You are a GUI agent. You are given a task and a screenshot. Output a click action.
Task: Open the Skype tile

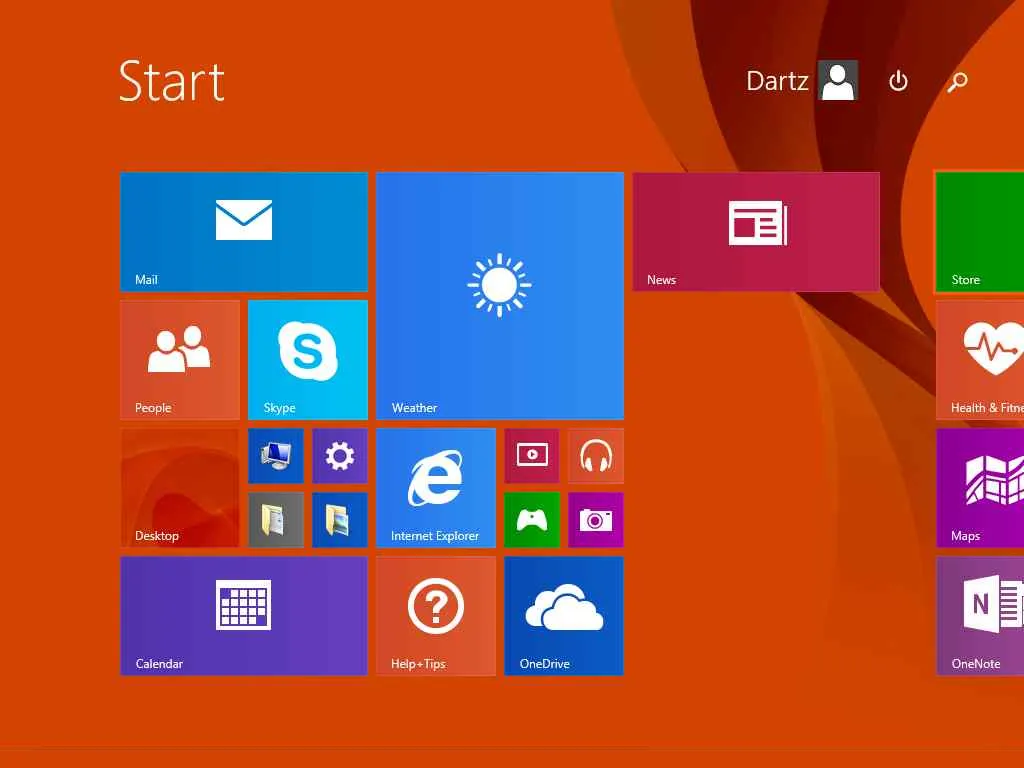[308, 360]
